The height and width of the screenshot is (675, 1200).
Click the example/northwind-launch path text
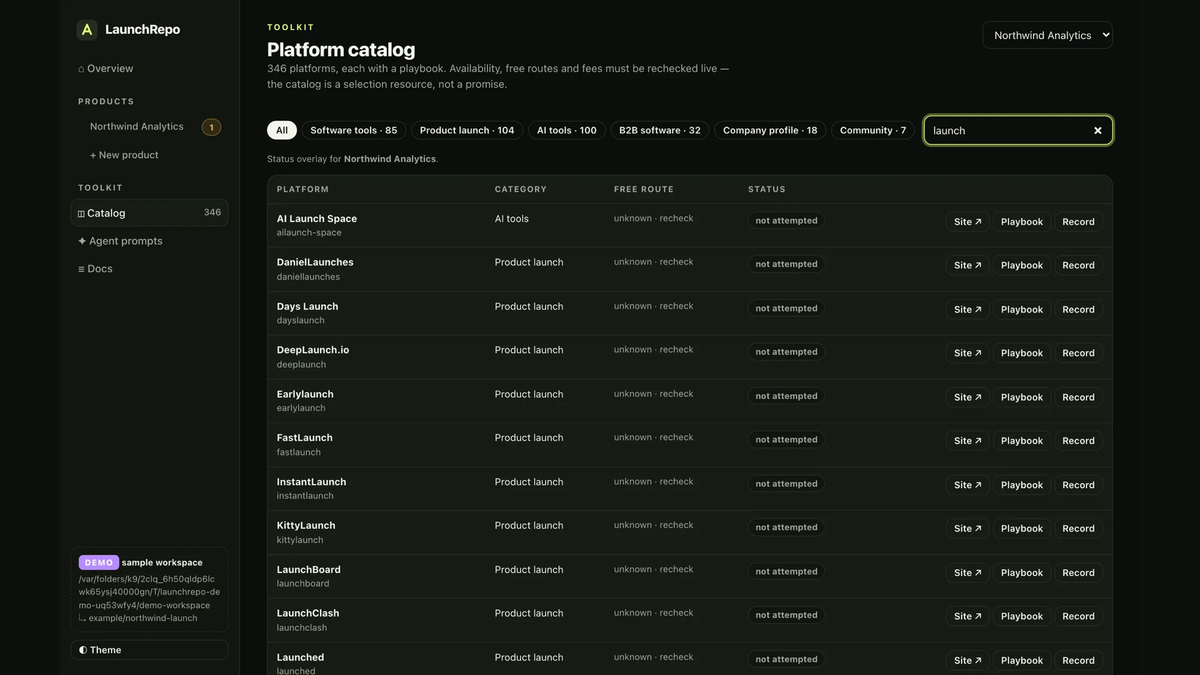point(143,618)
